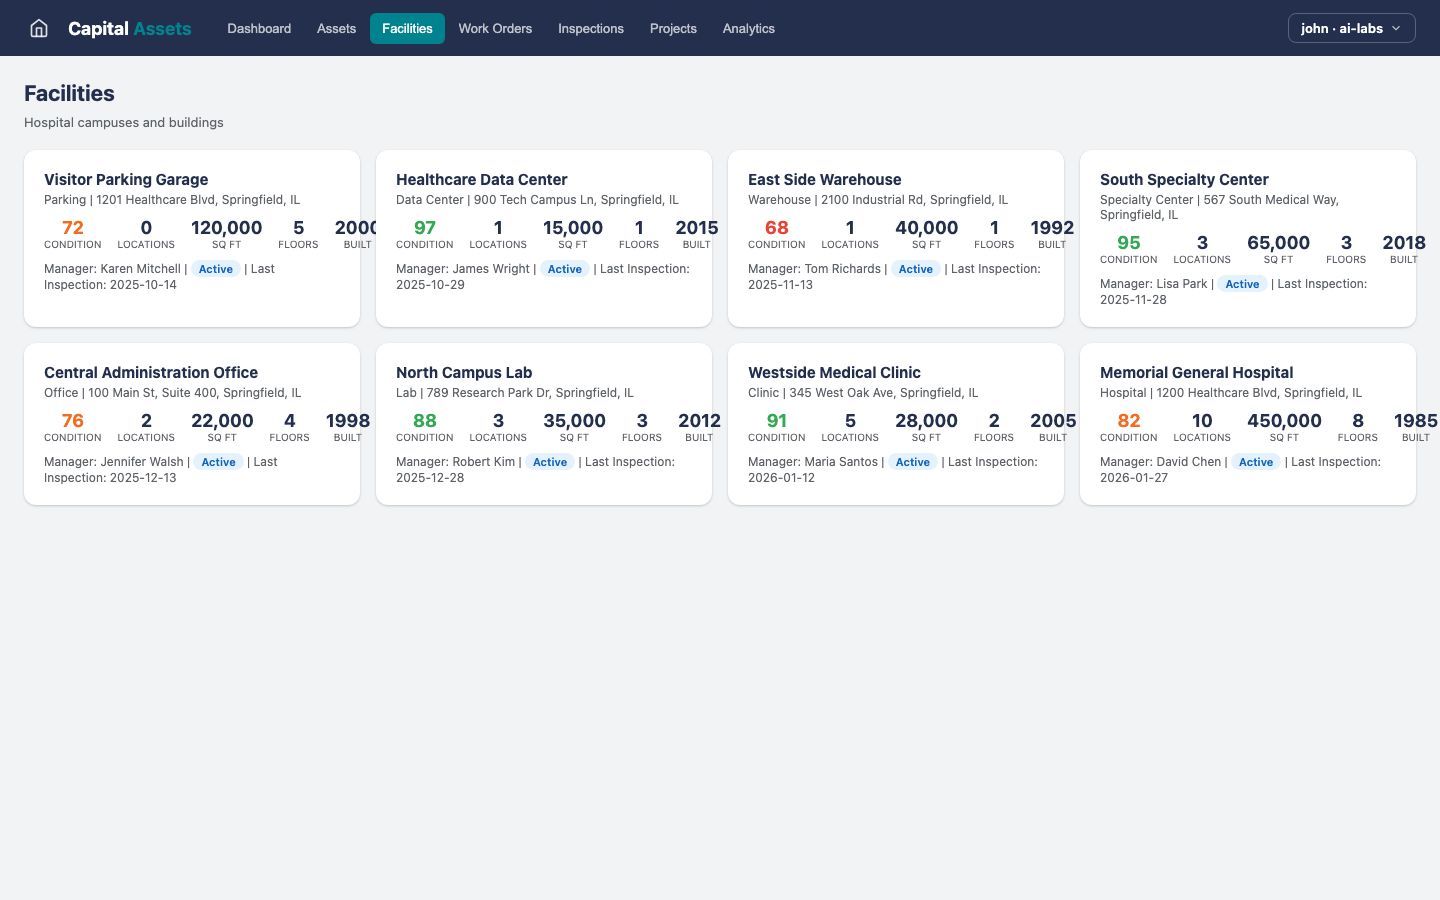Select the East Side Warehouse card
Screen dimensions: 1440x900
(x=896, y=238)
